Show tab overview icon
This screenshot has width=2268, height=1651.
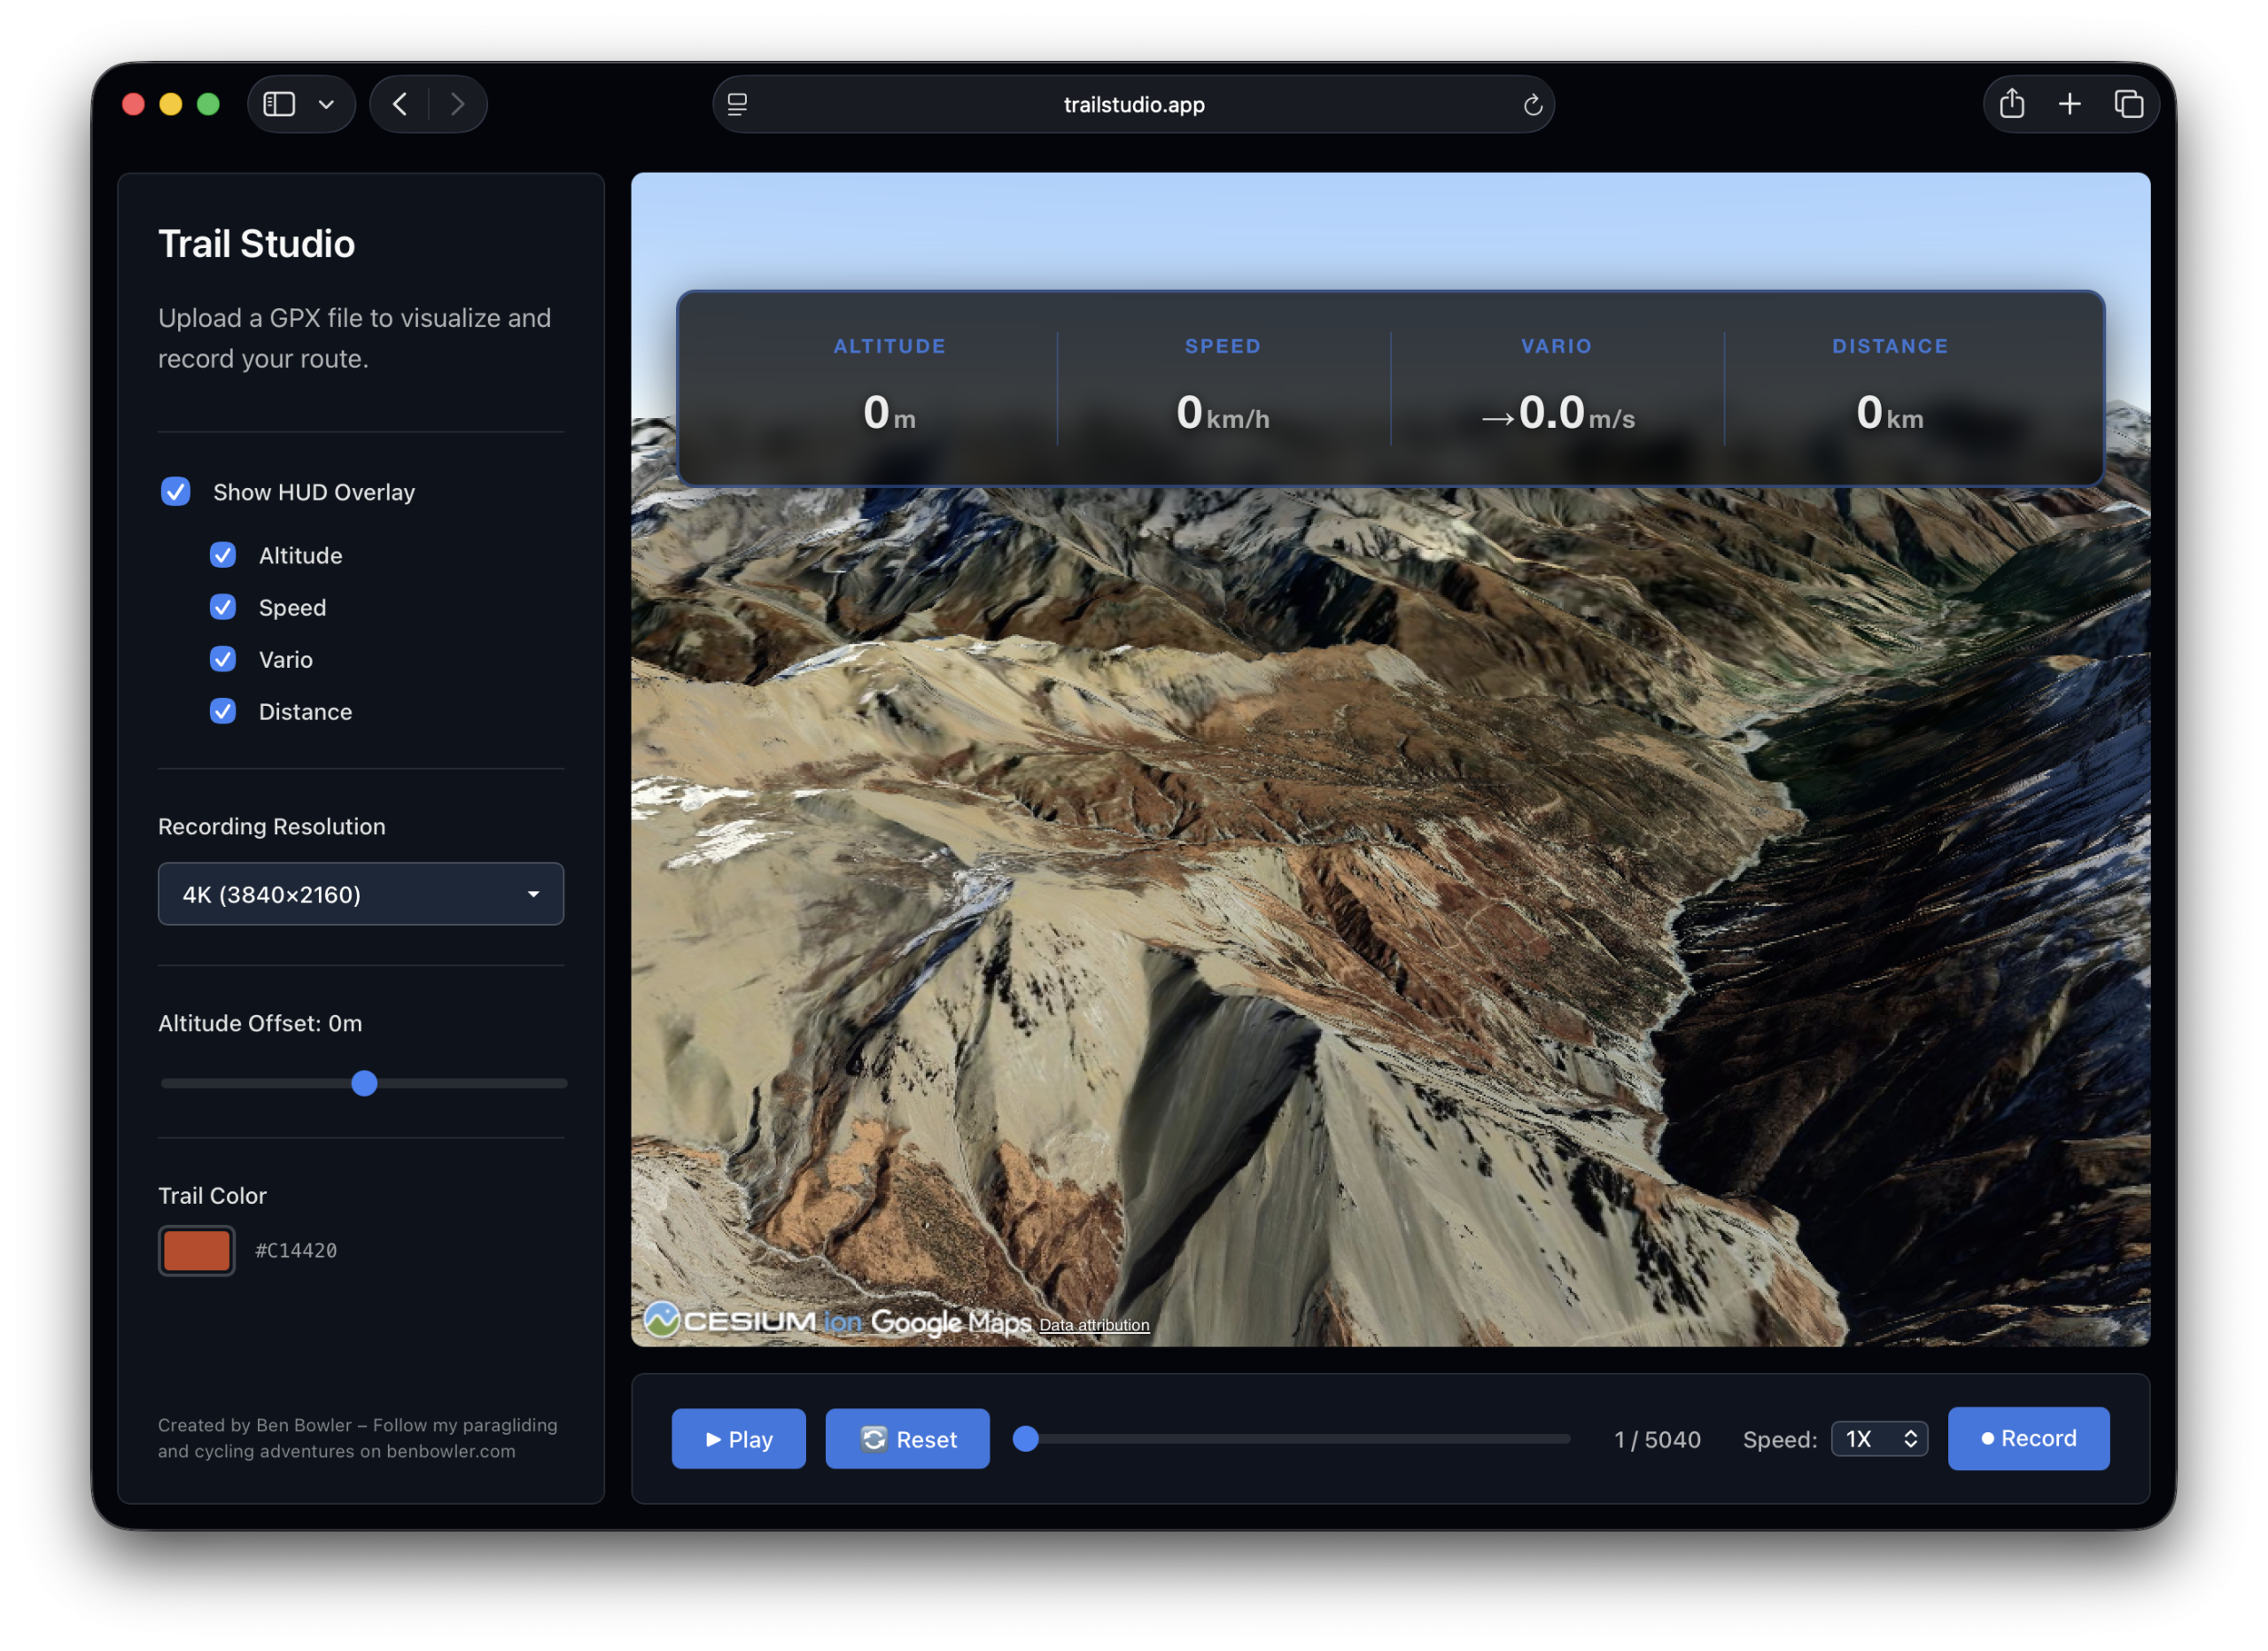(x=2128, y=104)
